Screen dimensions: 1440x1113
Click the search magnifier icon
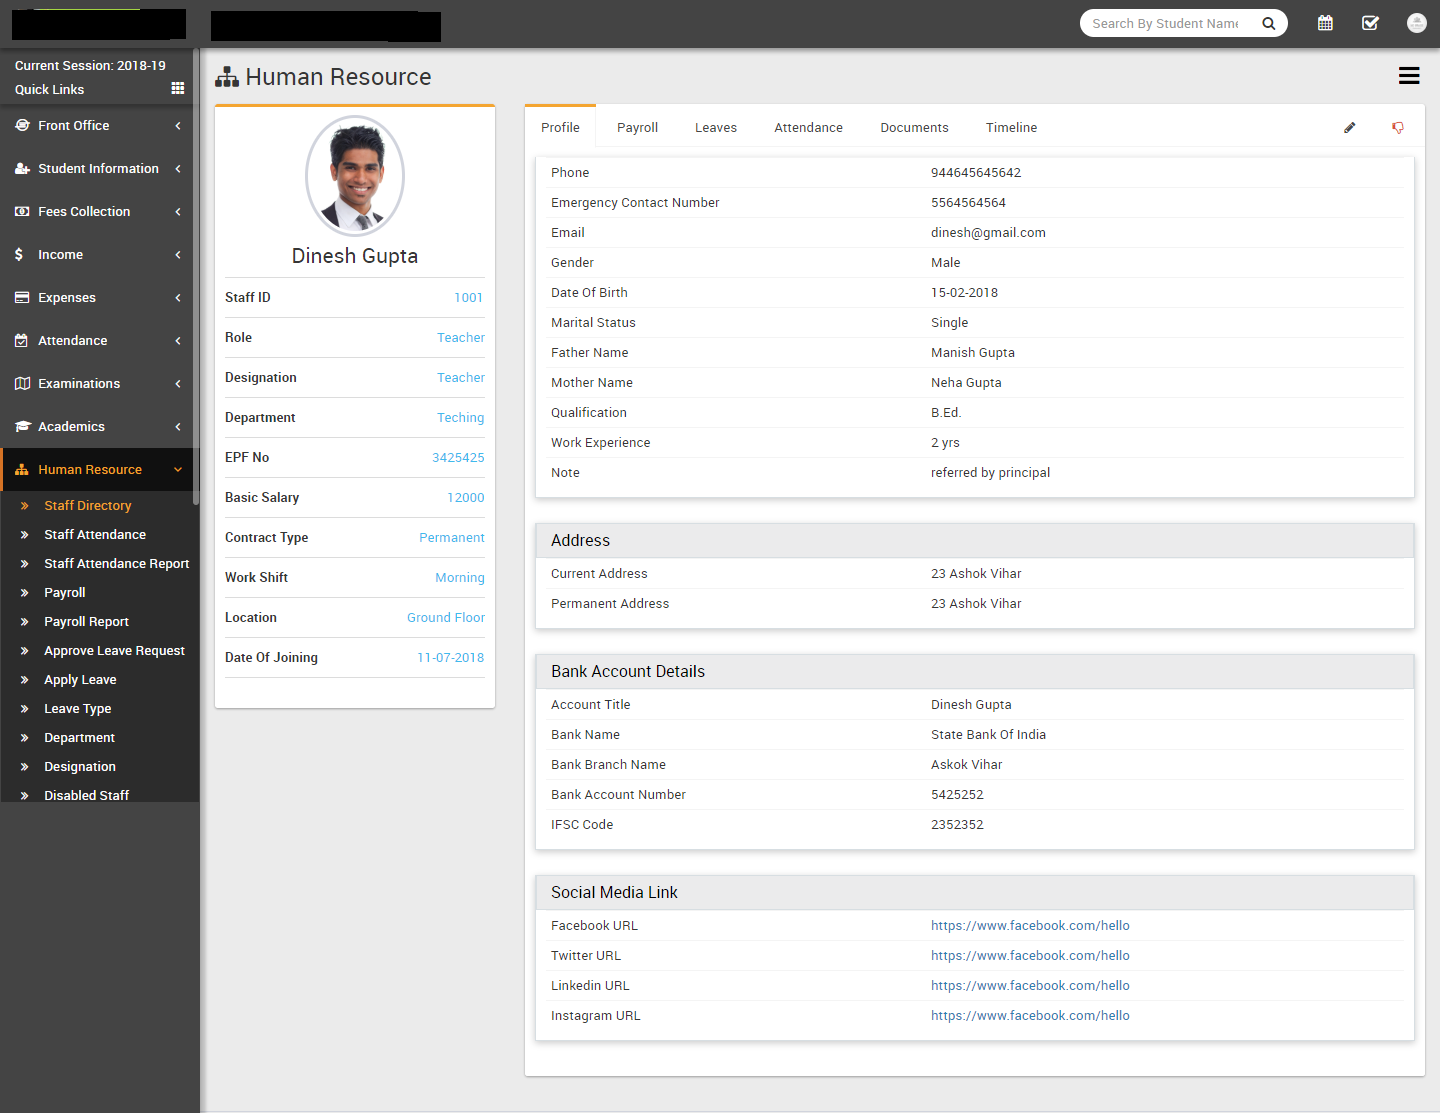(x=1268, y=23)
